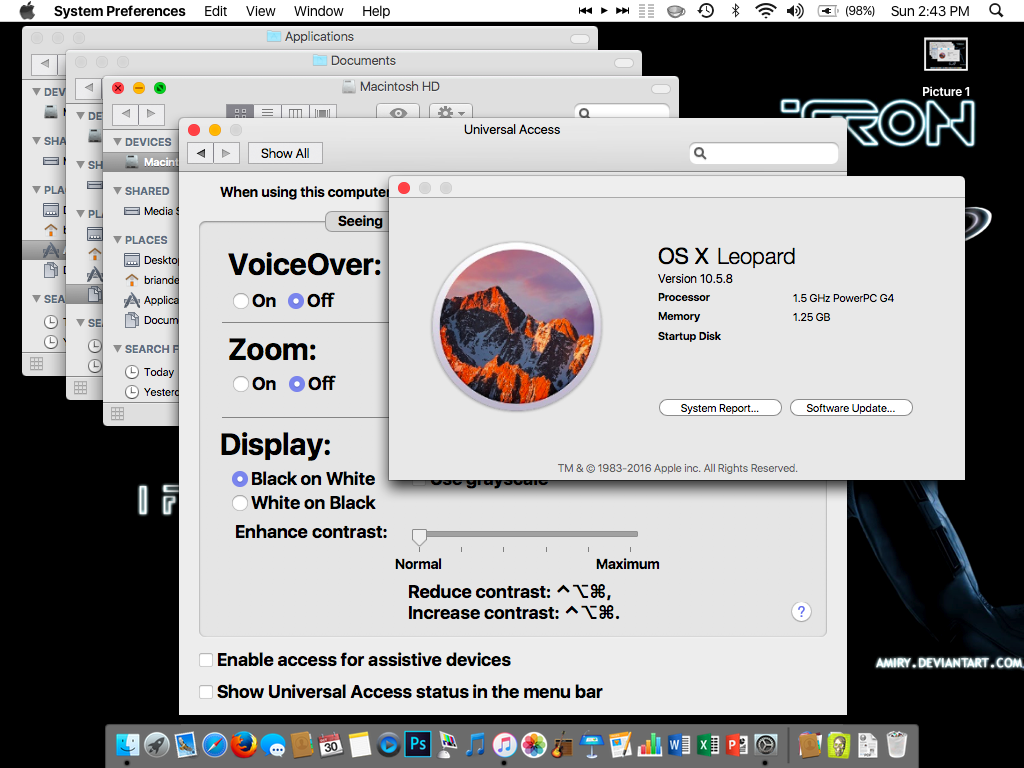Open volume control in menu bar
This screenshot has width=1024, height=768.
click(x=795, y=10)
